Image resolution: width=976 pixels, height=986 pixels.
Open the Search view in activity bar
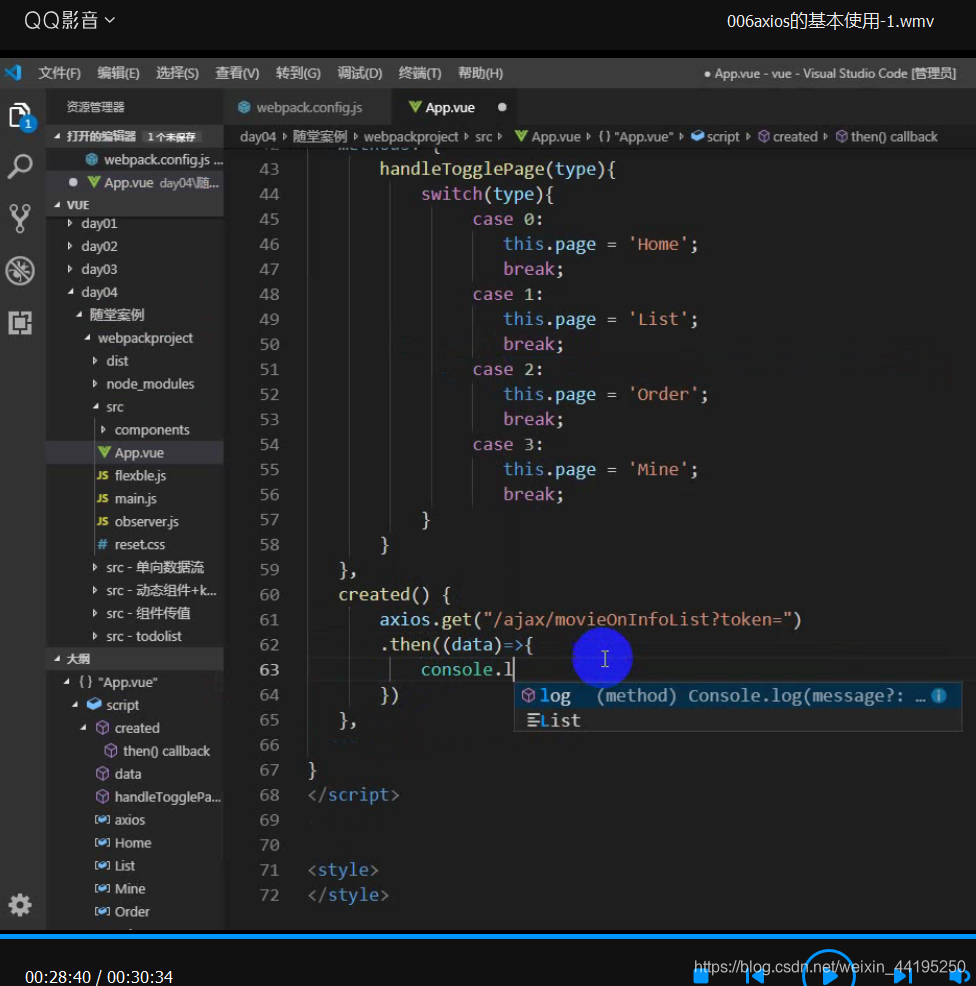coord(20,167)
